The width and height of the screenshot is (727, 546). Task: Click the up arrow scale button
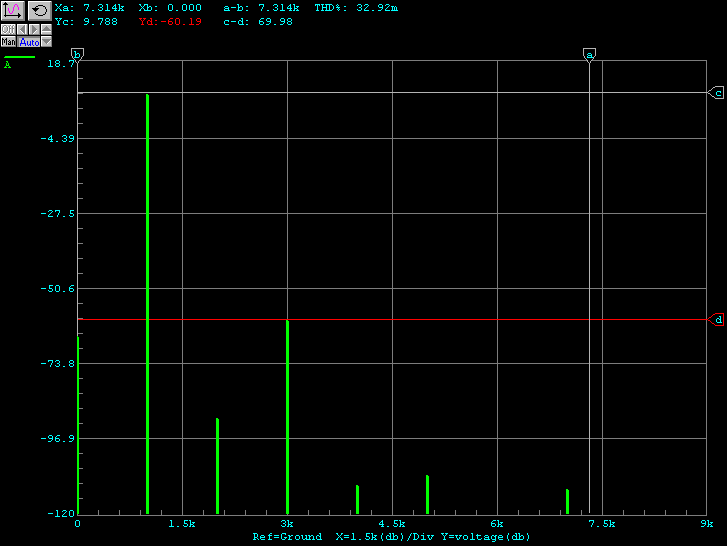tap(46, 29)
